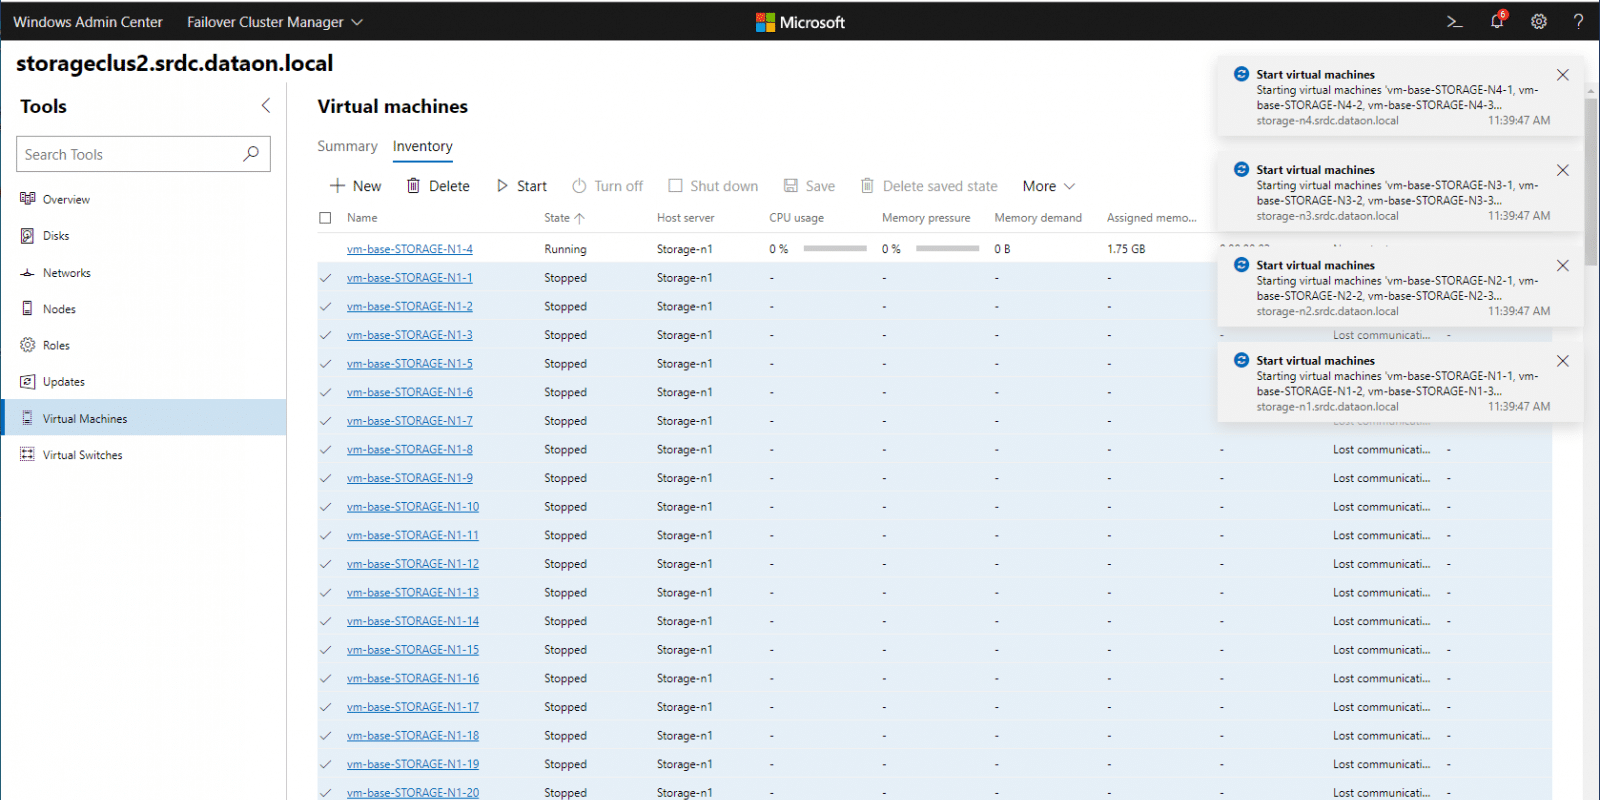Uncheck row vm-base-STORAGE-N1-11

(x=325, y=535)
